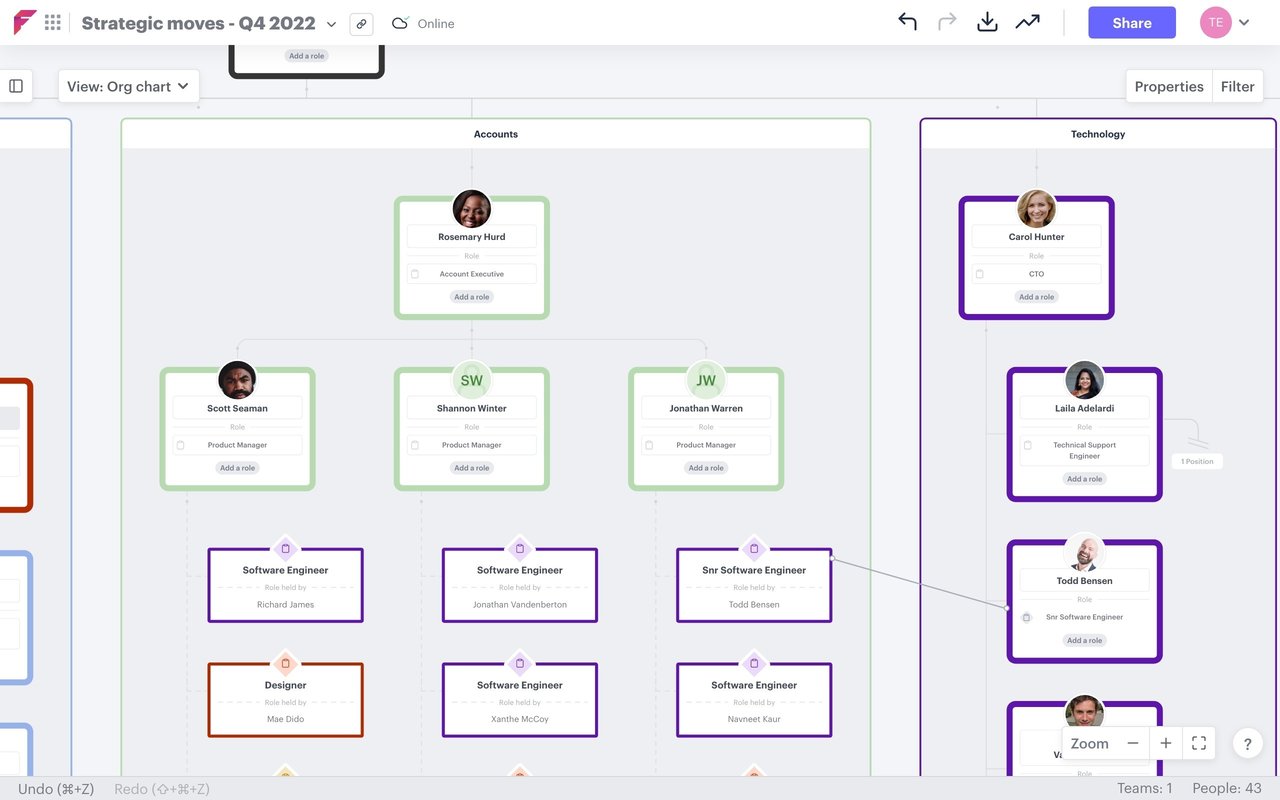Switch to the Properties tab
Image resolution: width=1280 pixels, height=800 pixels.
tap(1168, 86)
